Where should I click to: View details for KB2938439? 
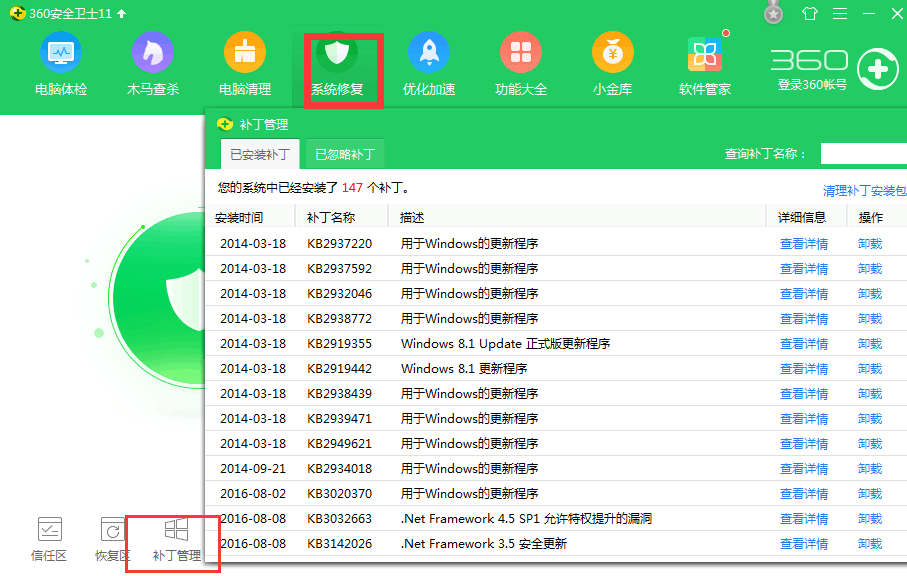(x=804, y=393)
